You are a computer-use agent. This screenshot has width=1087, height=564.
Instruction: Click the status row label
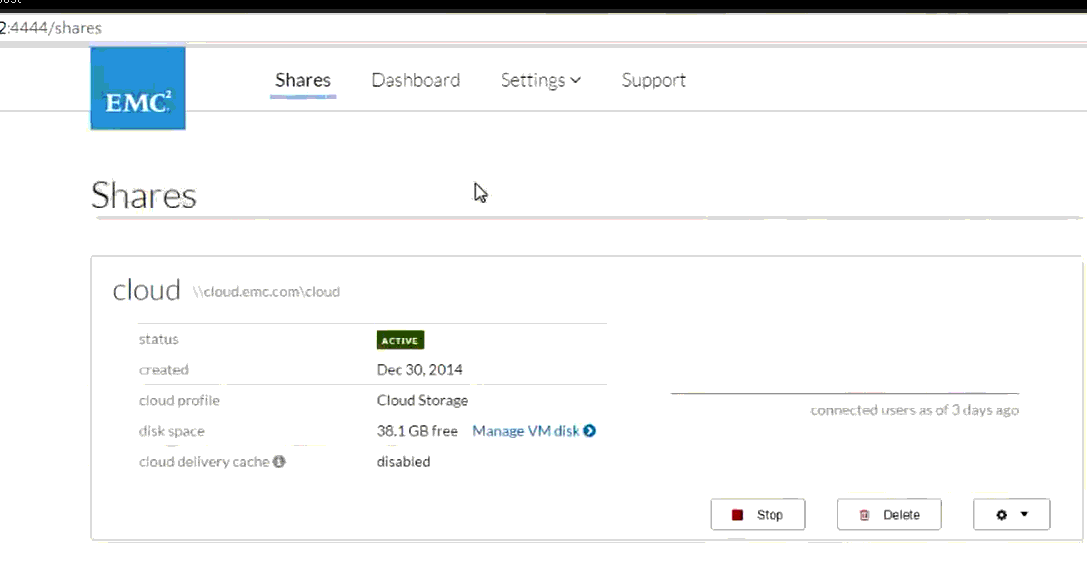coord(159,340)
